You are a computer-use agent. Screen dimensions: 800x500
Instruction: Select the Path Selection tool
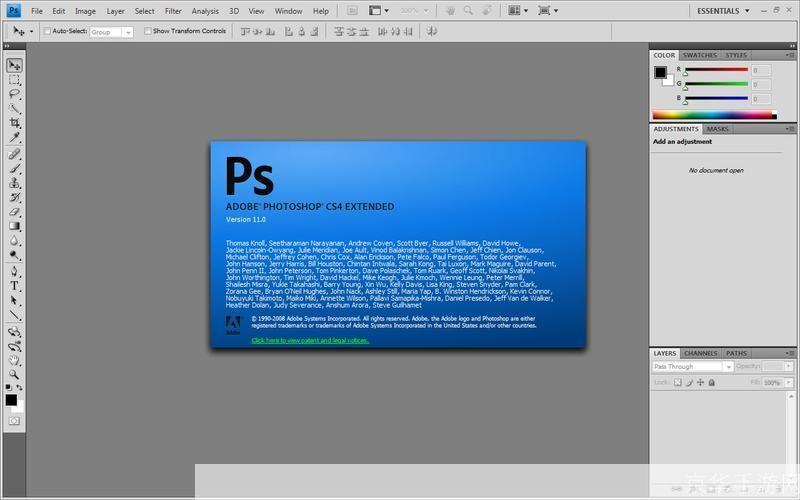coord(14,301)
